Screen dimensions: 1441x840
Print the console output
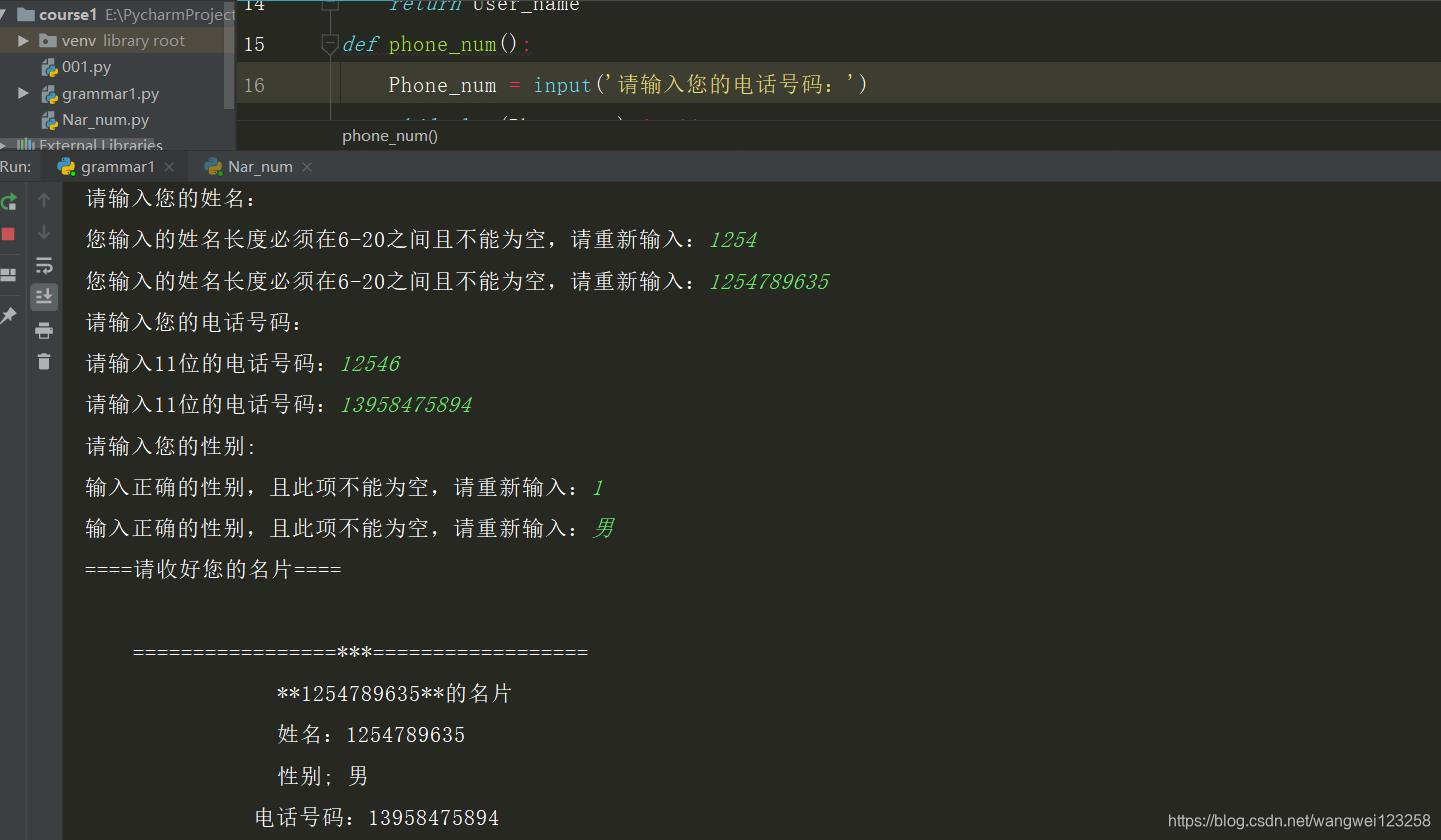pos(44,330)
